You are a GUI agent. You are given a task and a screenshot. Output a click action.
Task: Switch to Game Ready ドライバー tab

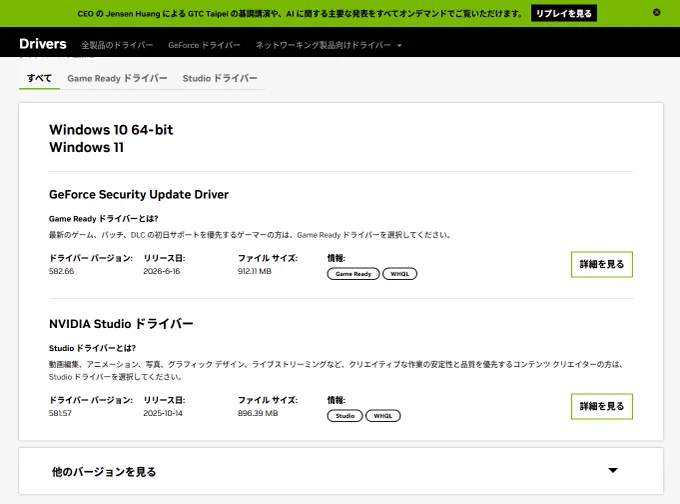[117, 79]
